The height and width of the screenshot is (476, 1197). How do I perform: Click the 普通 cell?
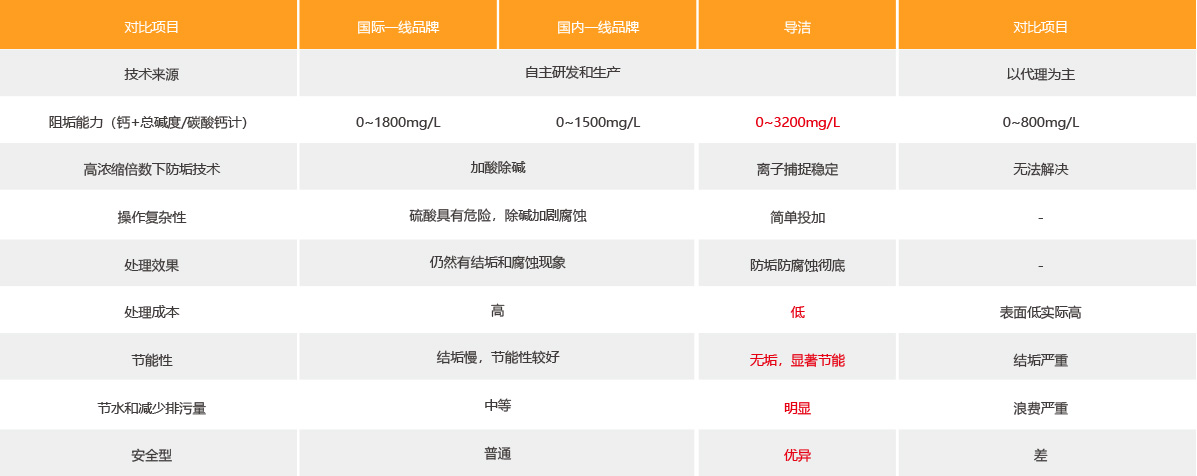pos(498,453)
